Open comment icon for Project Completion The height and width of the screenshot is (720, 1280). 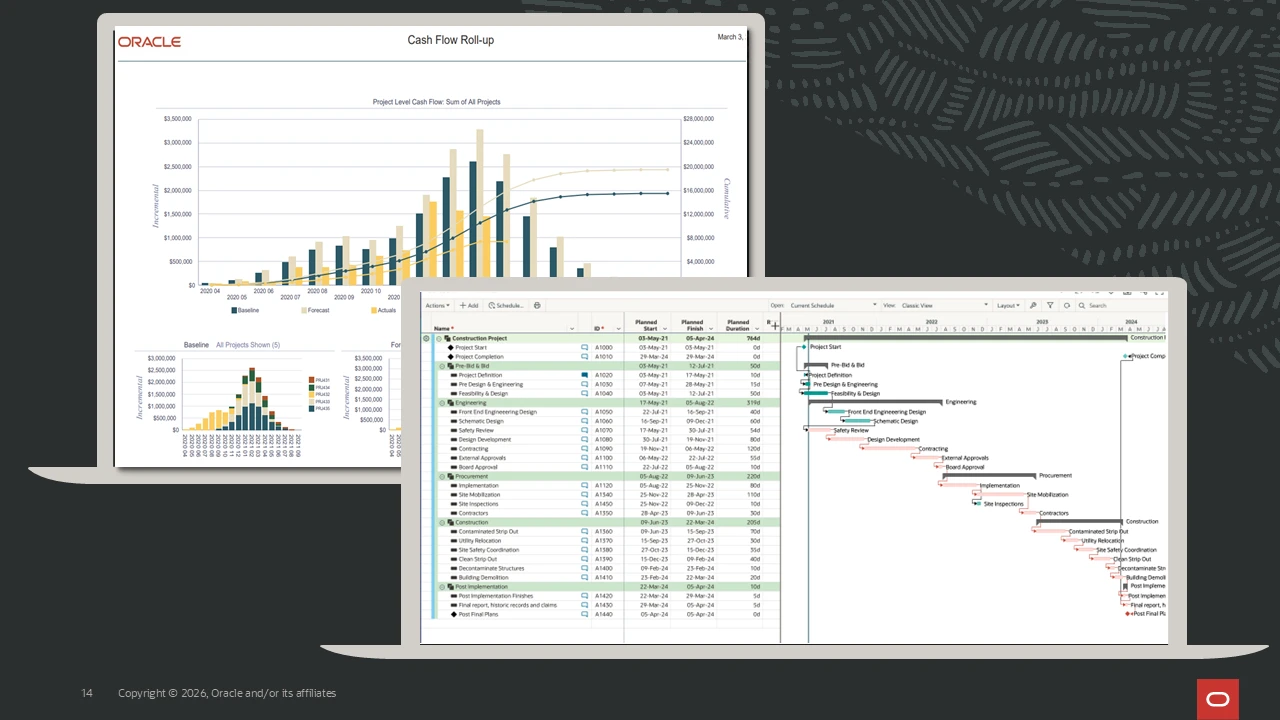(x=585, y=356)
